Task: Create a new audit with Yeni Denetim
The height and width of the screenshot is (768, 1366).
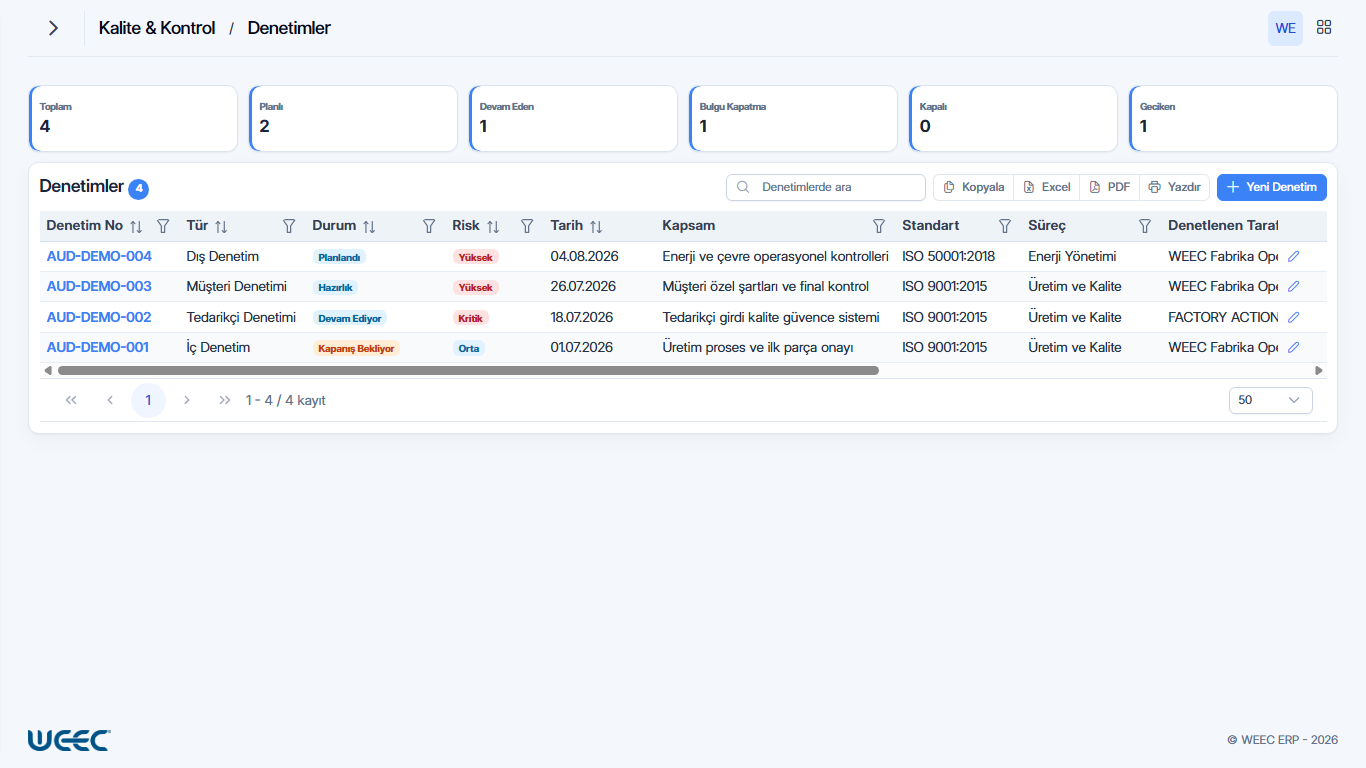Action: click(x=1272, y=187)
